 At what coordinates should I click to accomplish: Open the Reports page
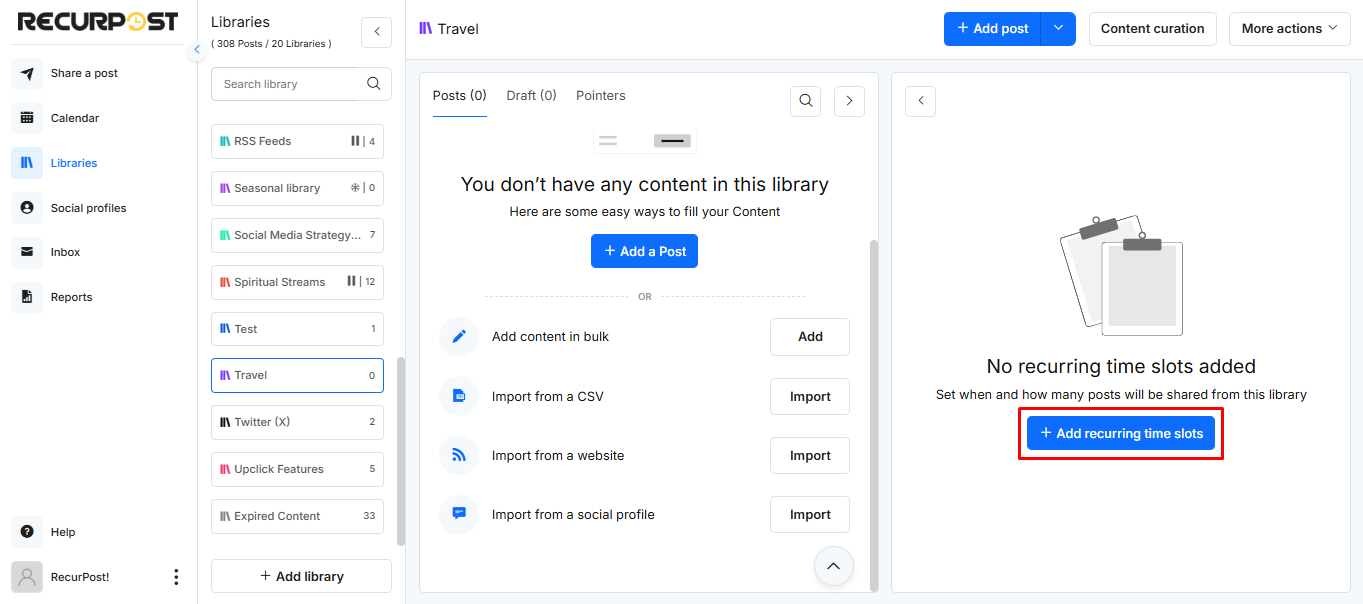(71, 297)
